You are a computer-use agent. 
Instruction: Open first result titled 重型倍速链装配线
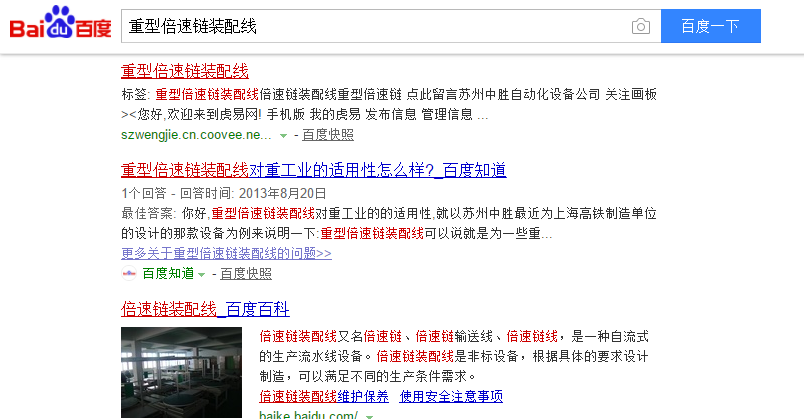pyautogui.click(x=185, y=71)
